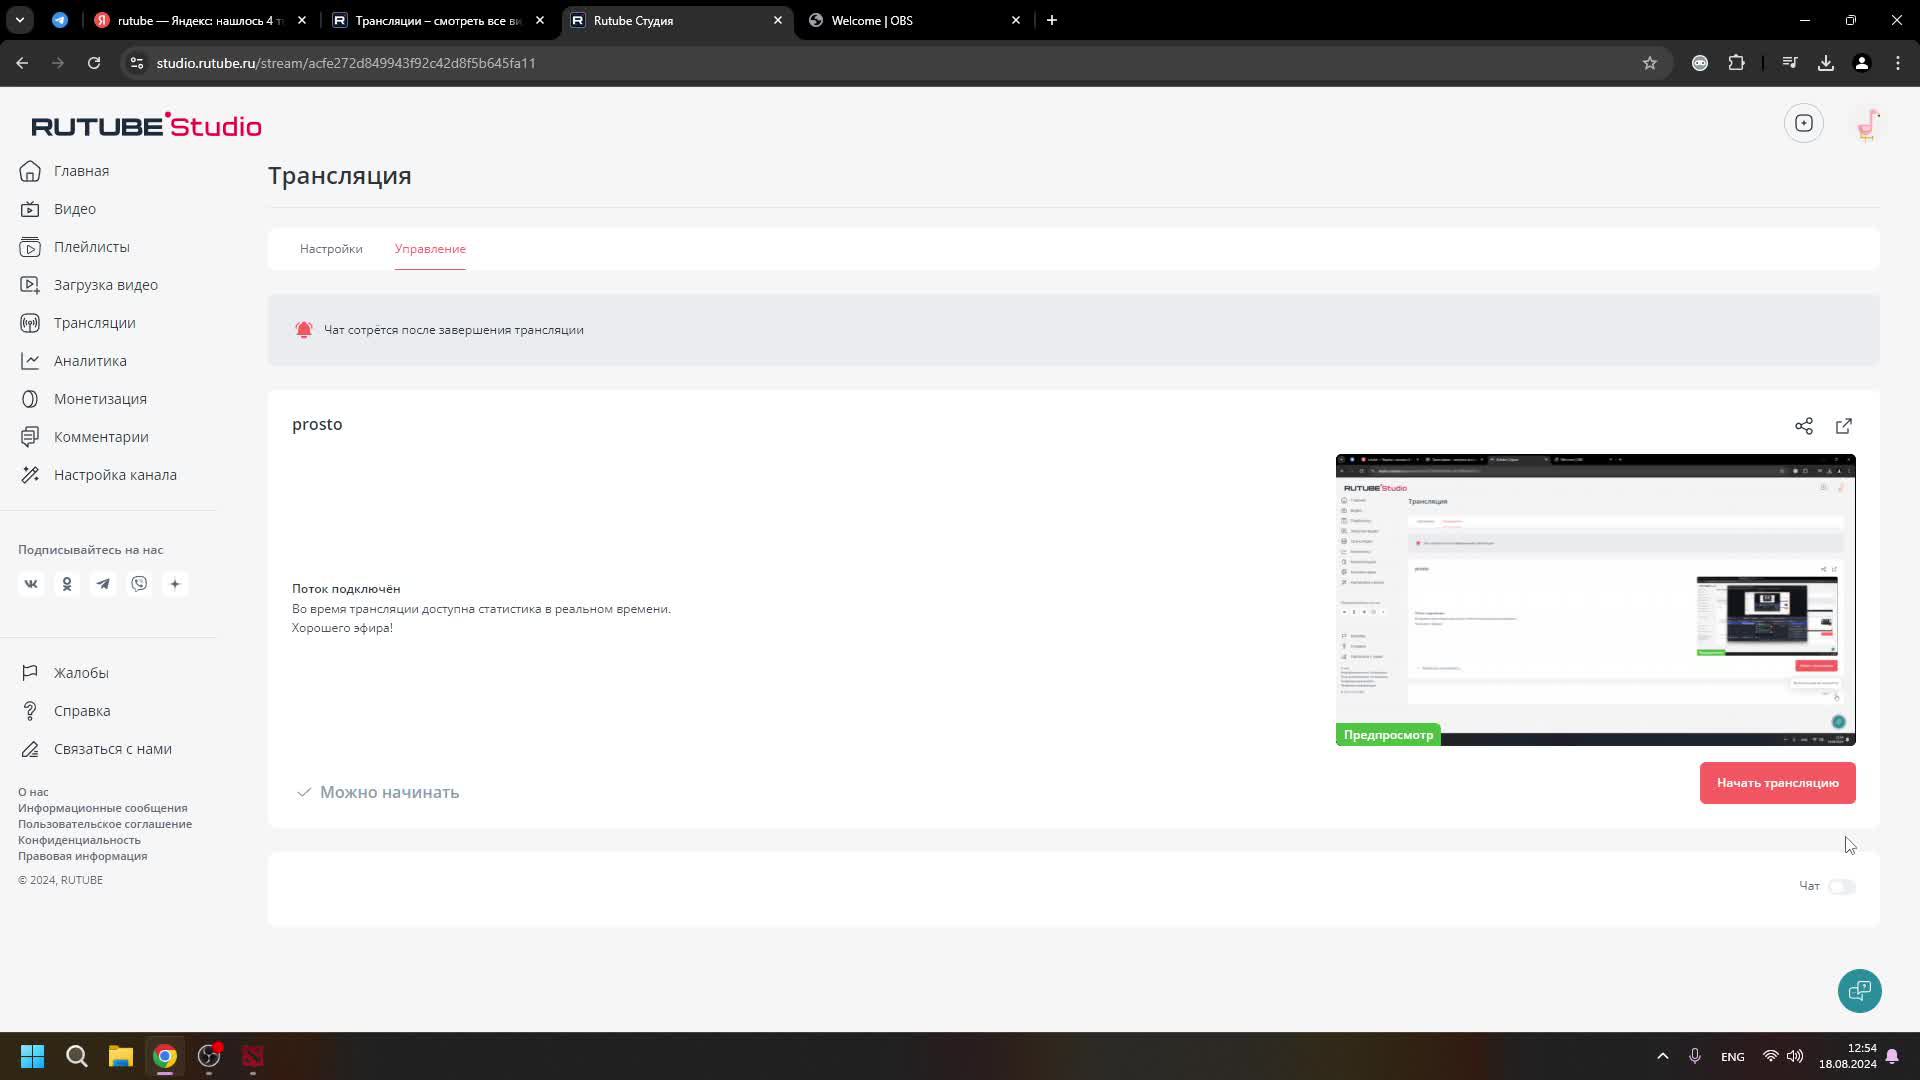Click the Viber social icon

pos(139,584)
